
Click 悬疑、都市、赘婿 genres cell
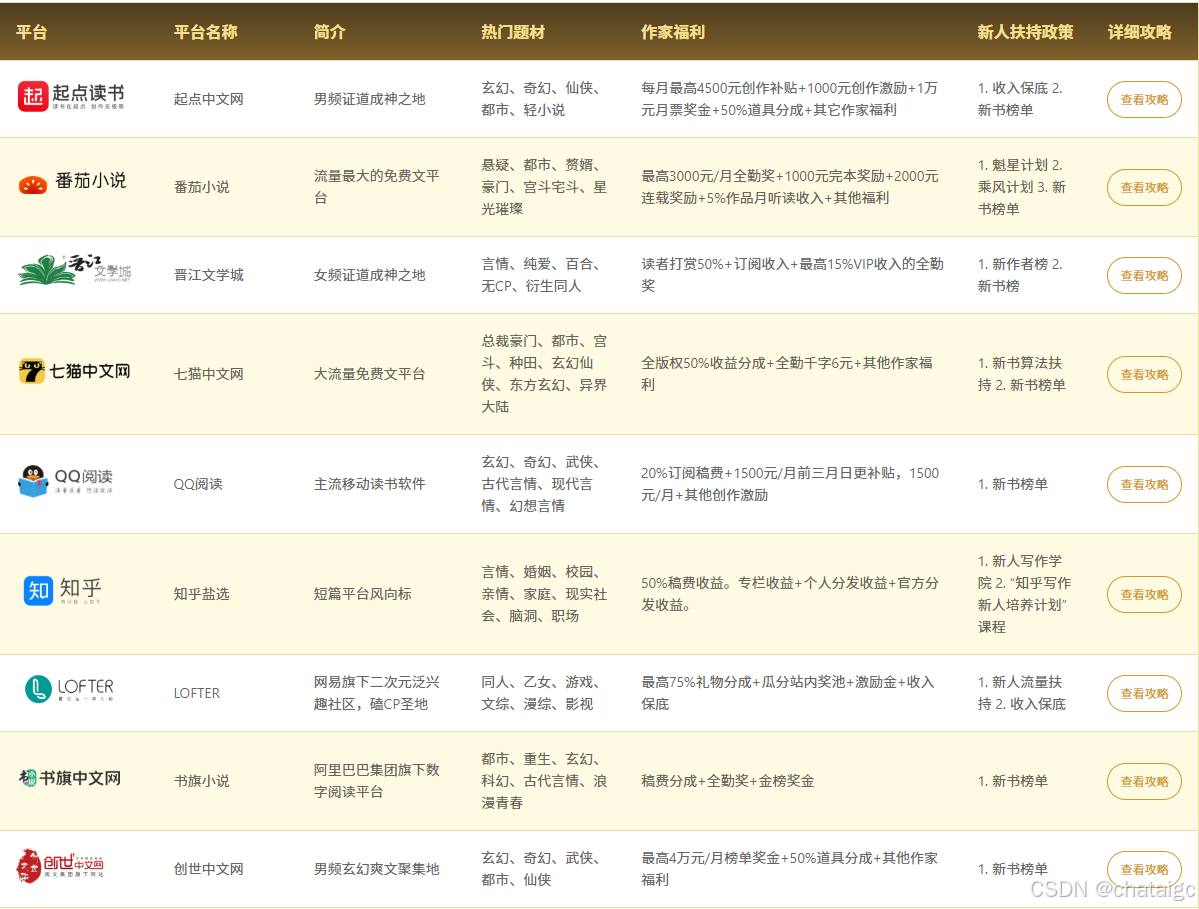point(544,187)
